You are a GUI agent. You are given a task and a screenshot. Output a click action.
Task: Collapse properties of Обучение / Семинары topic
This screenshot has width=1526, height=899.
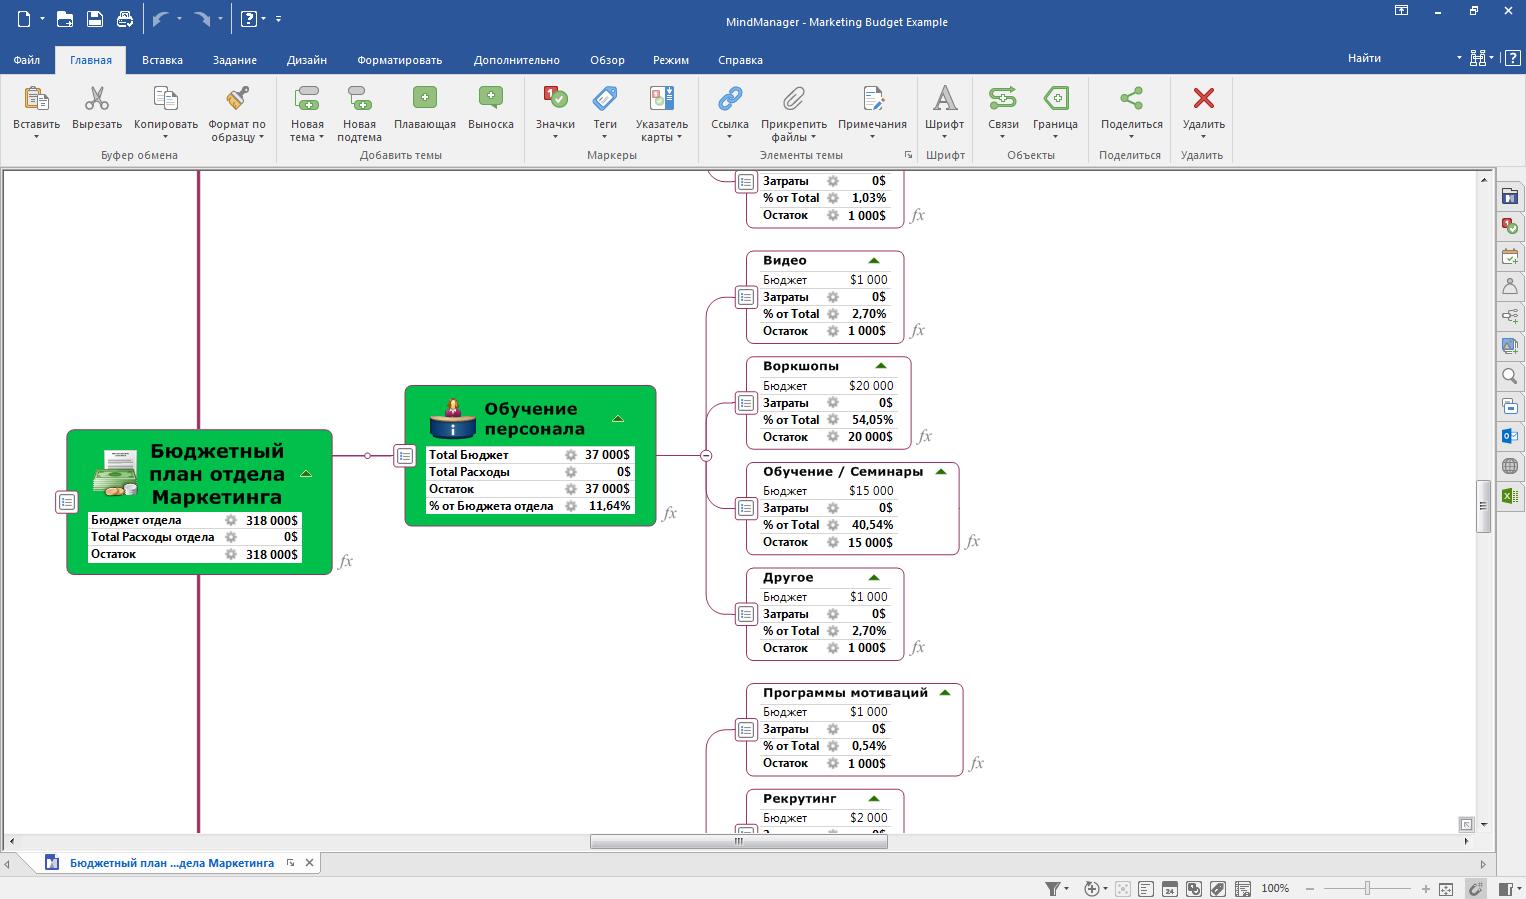tap(940, 472)
